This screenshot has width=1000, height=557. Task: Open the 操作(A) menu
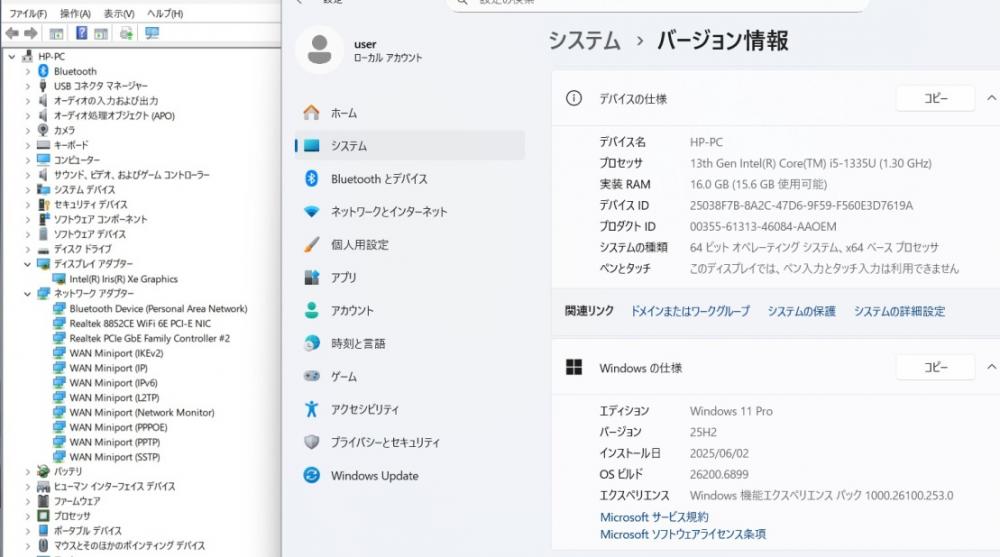tap(75, 13)
